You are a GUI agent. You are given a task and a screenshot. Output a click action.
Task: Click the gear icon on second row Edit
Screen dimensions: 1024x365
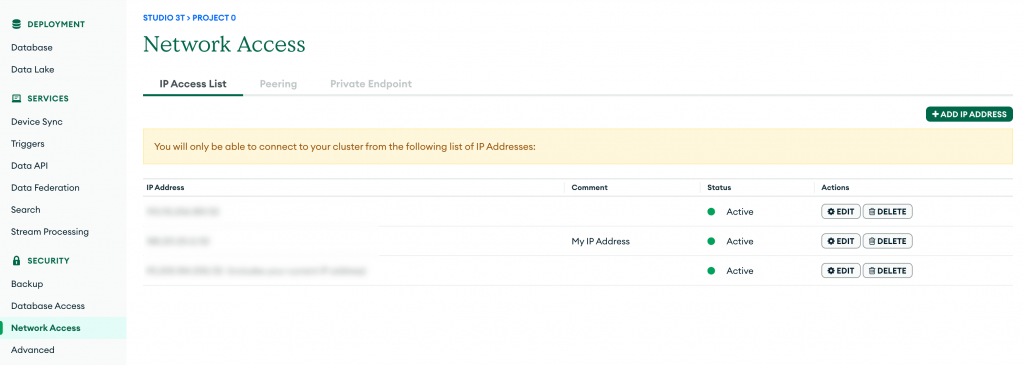tap(831, 241)
